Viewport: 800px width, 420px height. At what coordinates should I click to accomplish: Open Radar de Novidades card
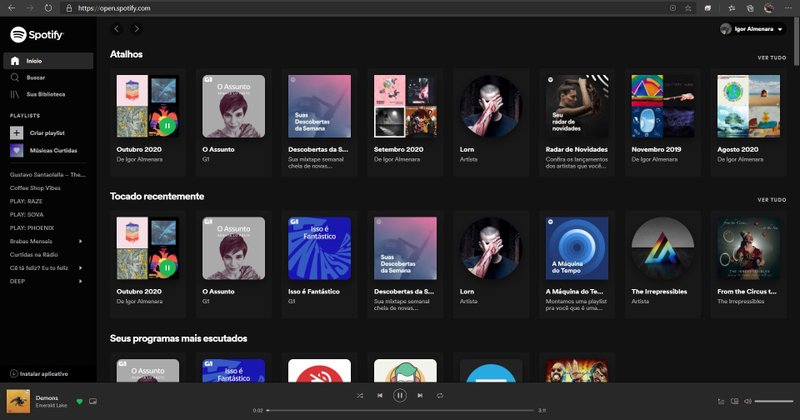577,122
